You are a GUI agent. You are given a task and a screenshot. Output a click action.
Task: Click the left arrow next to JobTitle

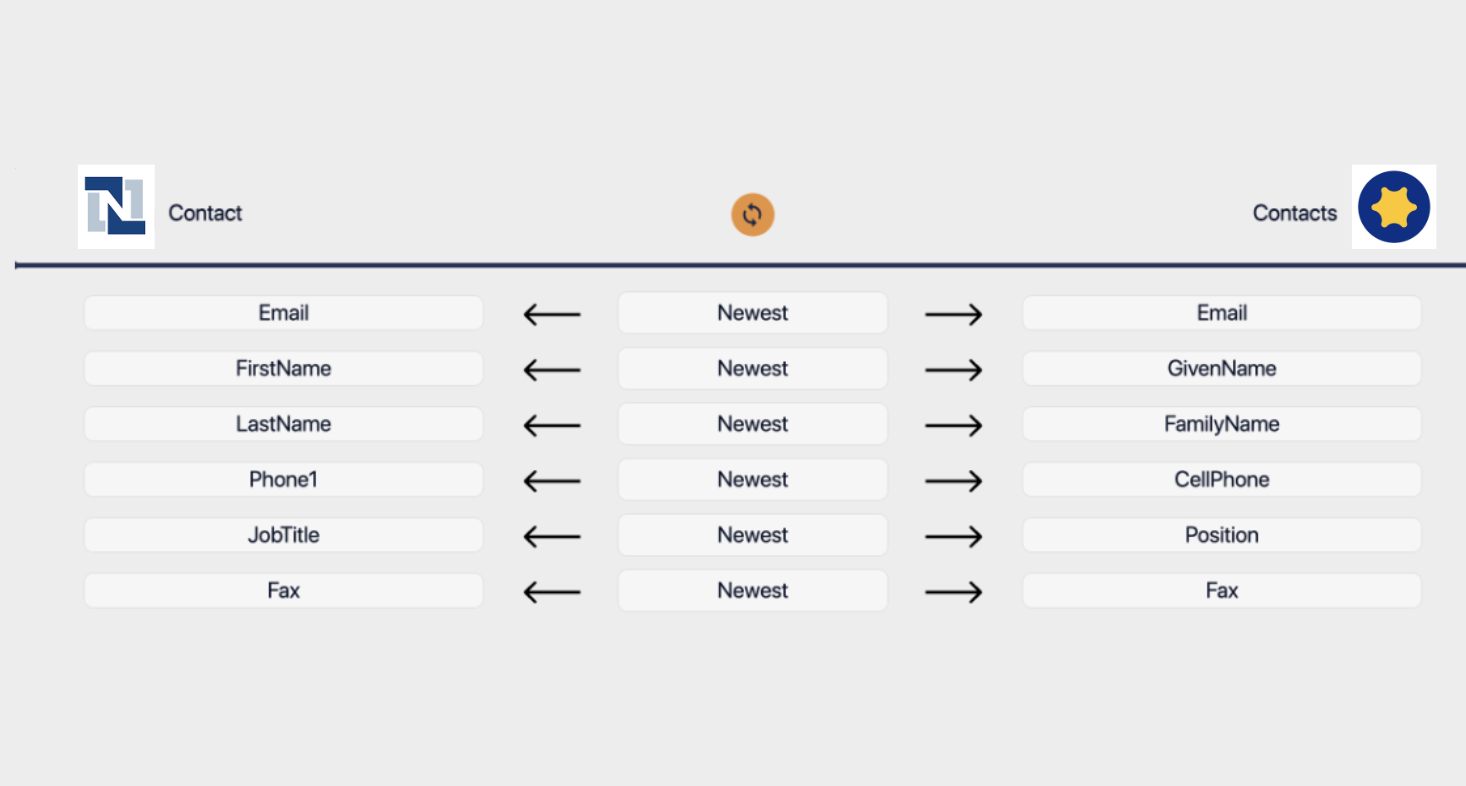(552, 537)
